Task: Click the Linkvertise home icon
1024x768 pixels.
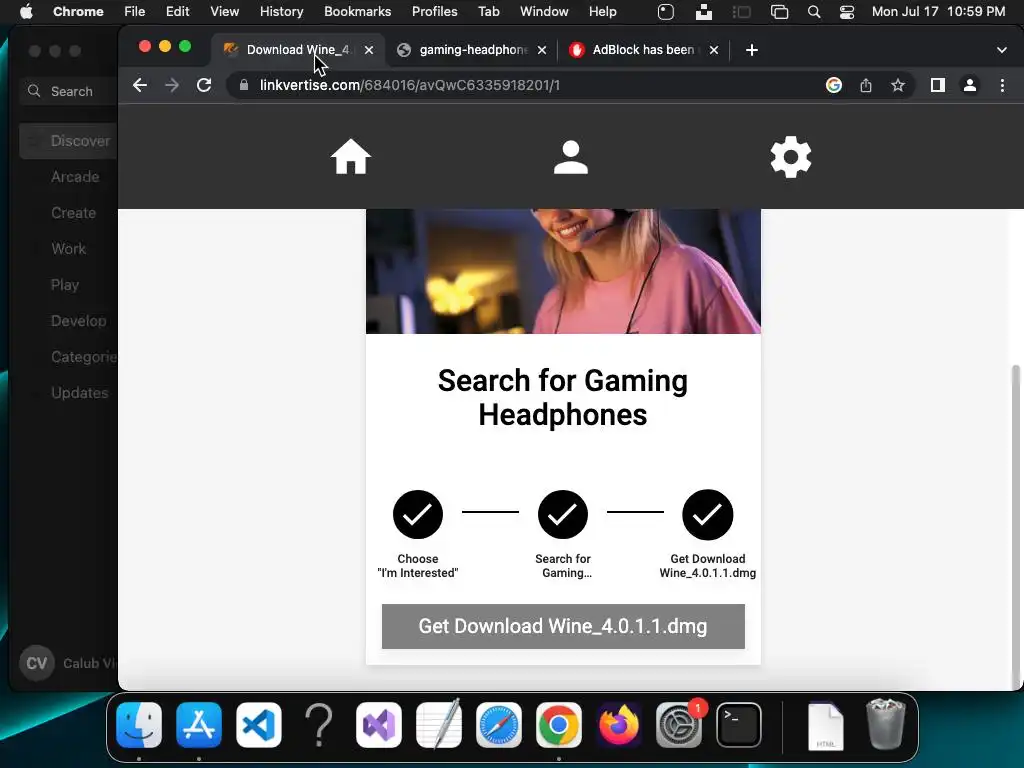Action: click(x=351, y=157)
